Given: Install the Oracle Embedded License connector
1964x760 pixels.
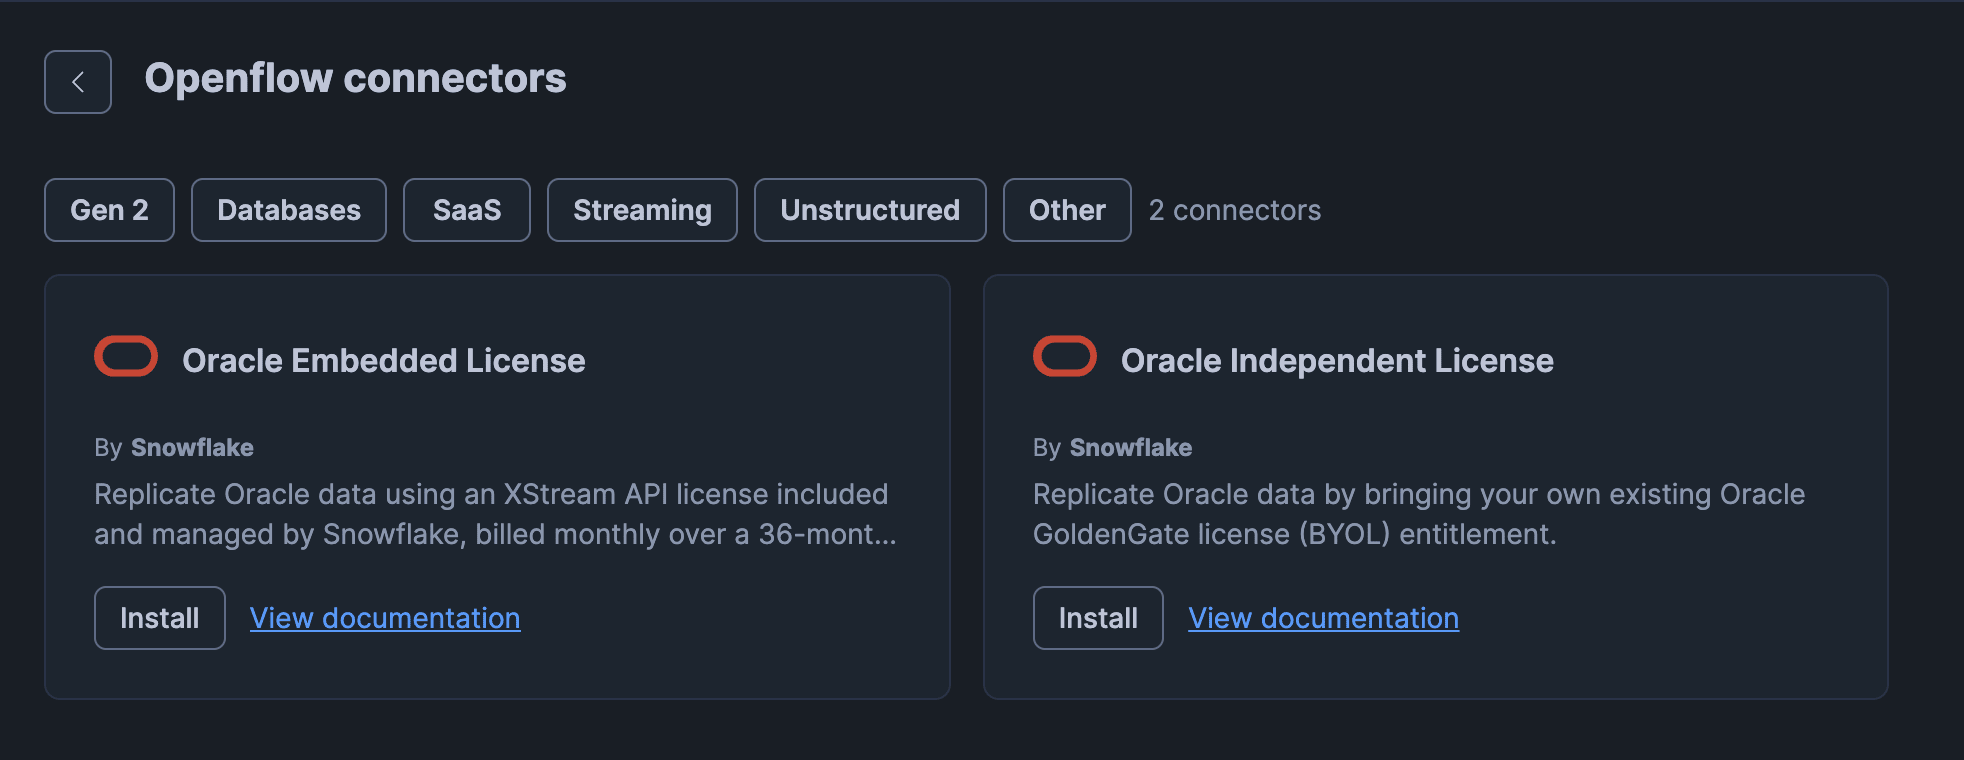Looking at the screenshot, I should coord(160,618).
